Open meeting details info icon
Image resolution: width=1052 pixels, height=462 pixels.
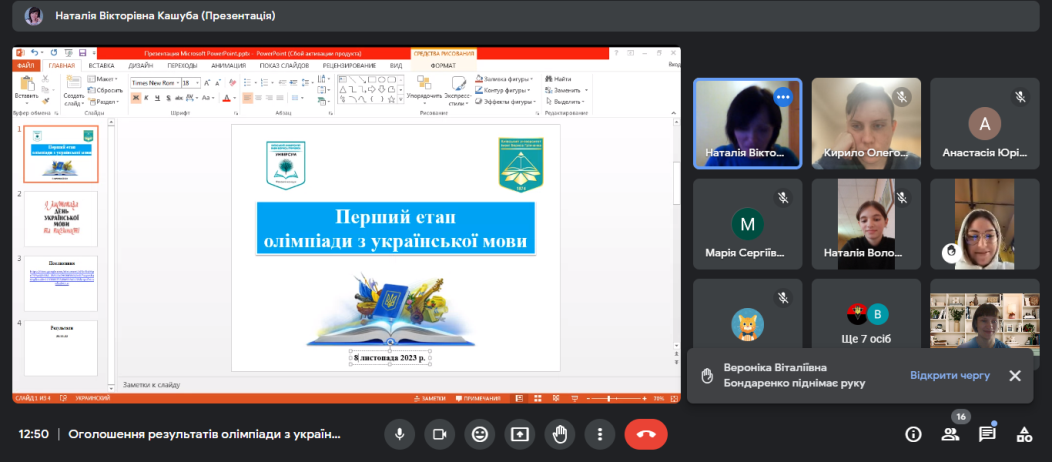[x=913, y=434]
